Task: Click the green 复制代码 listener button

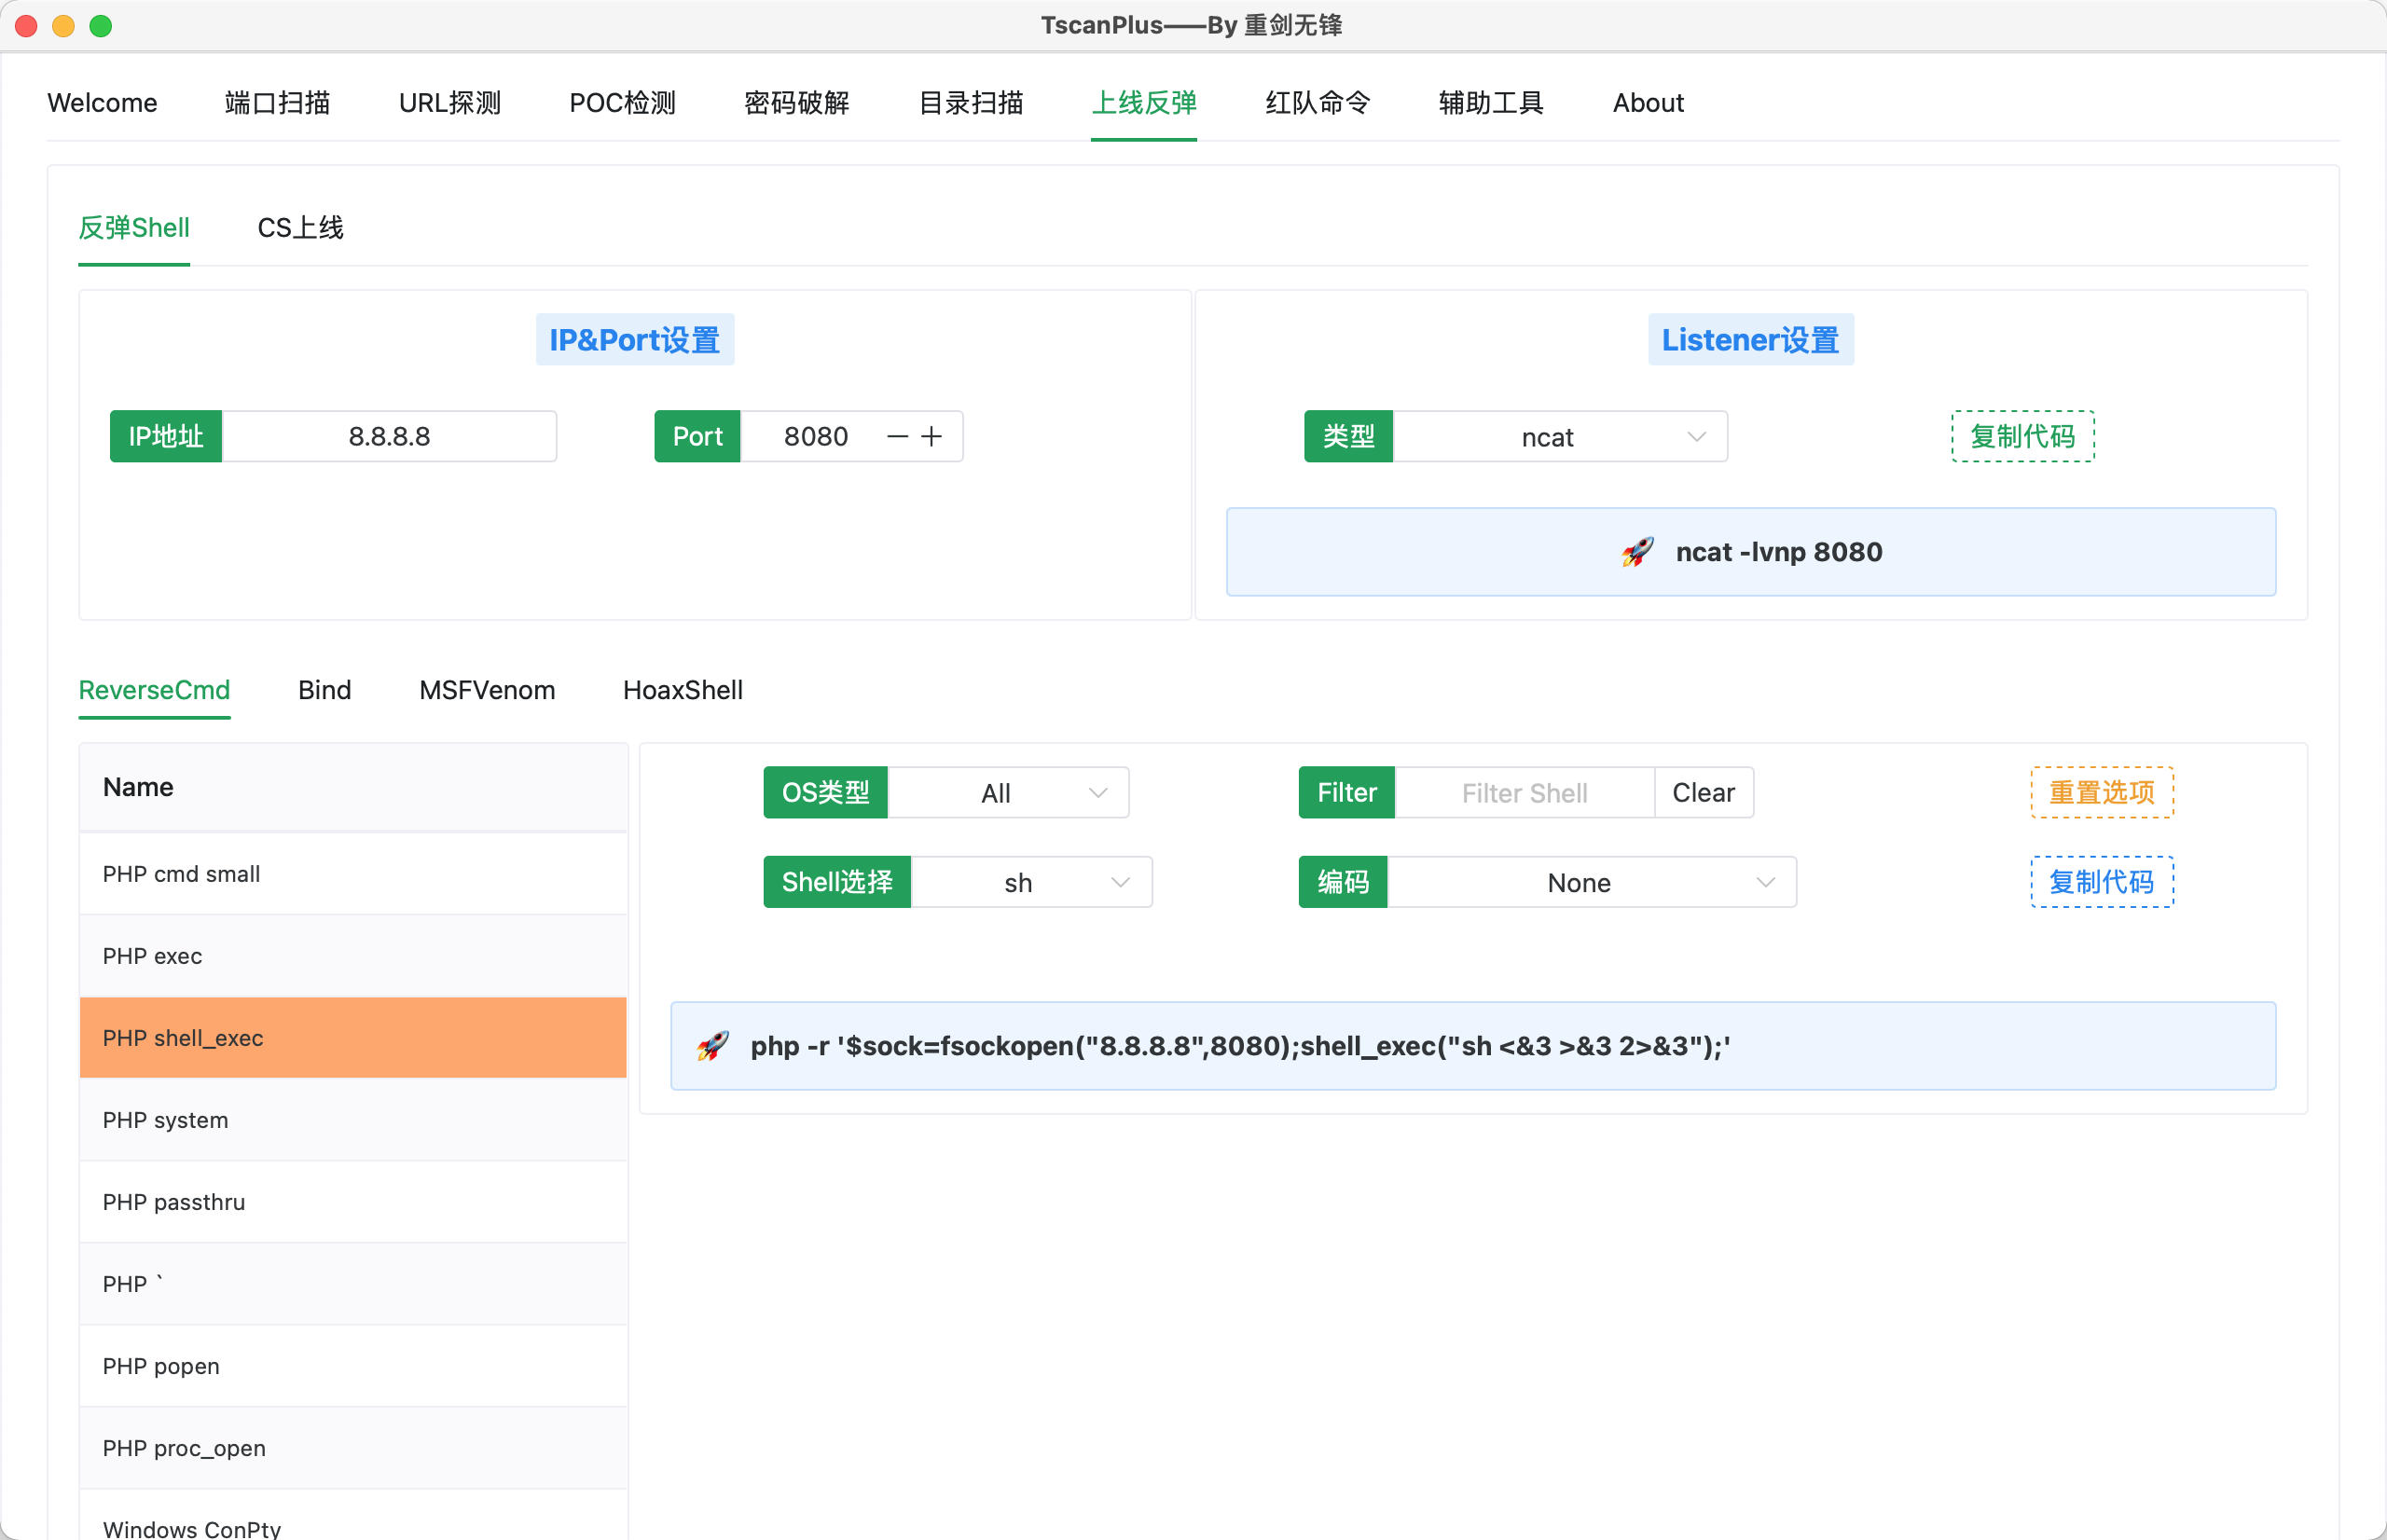Action: [2022, 437]
